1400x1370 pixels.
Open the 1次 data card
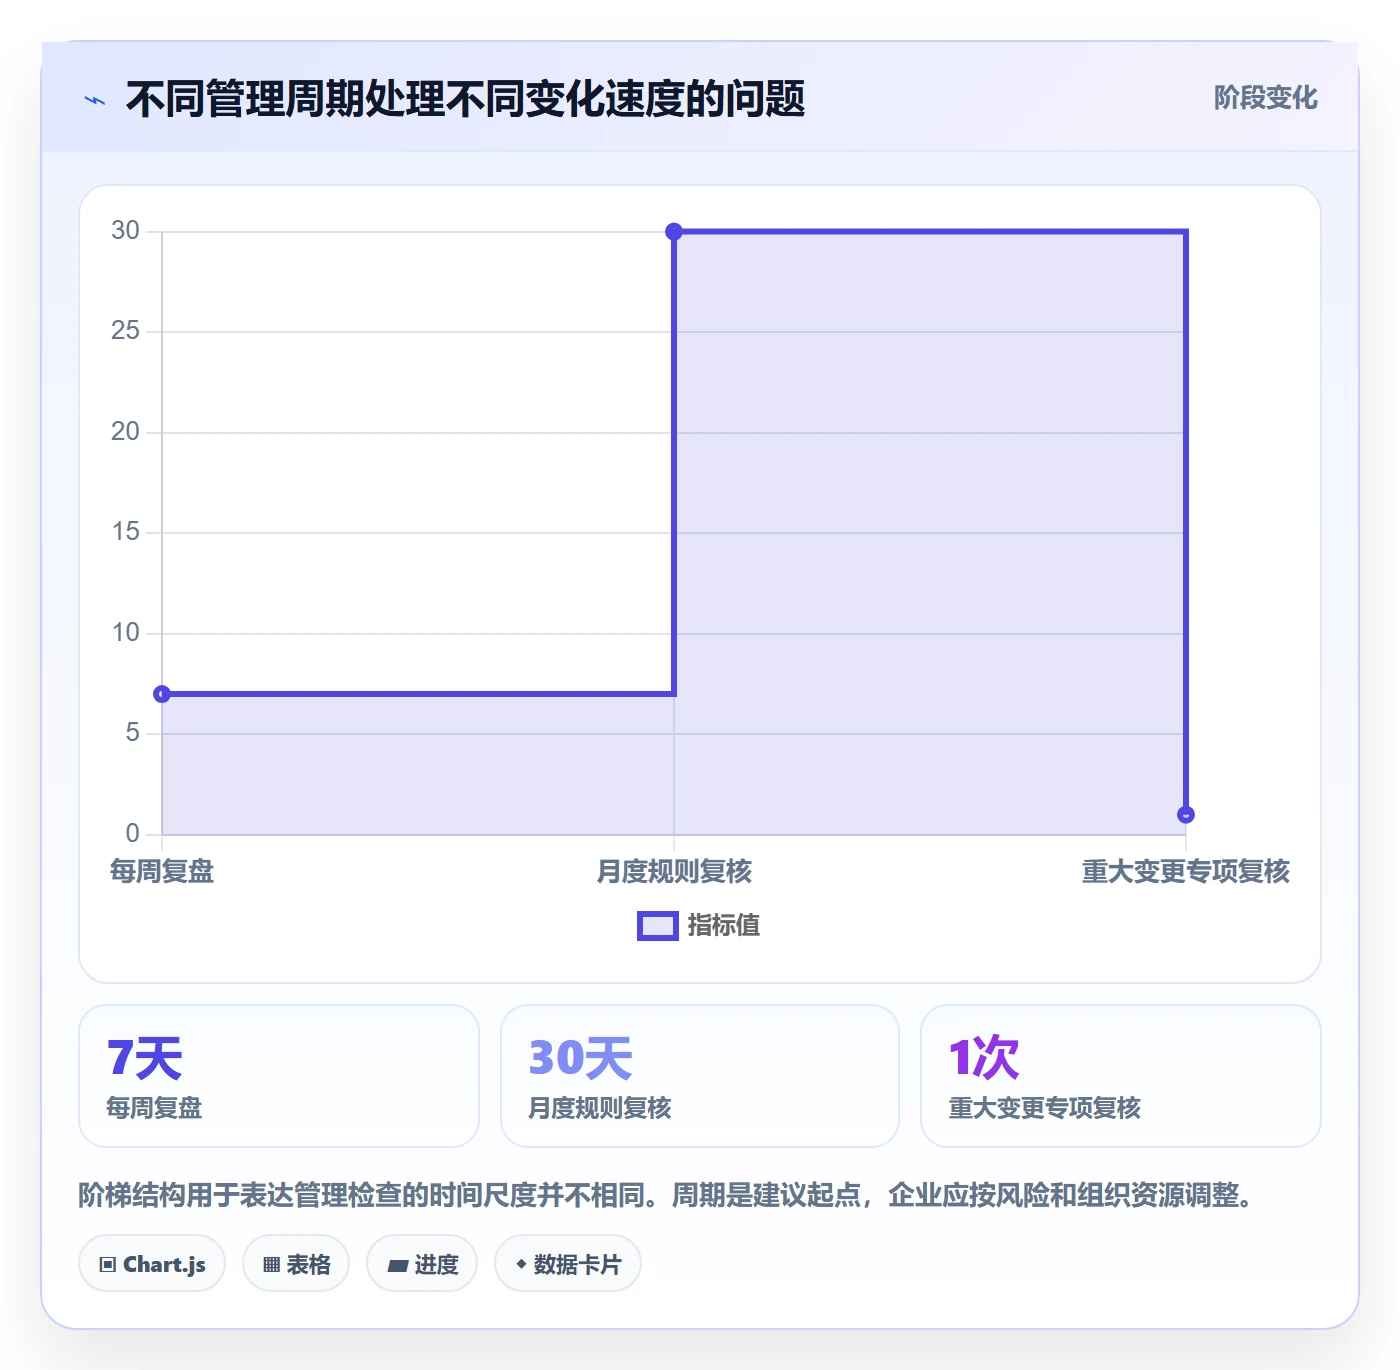1121,1076
